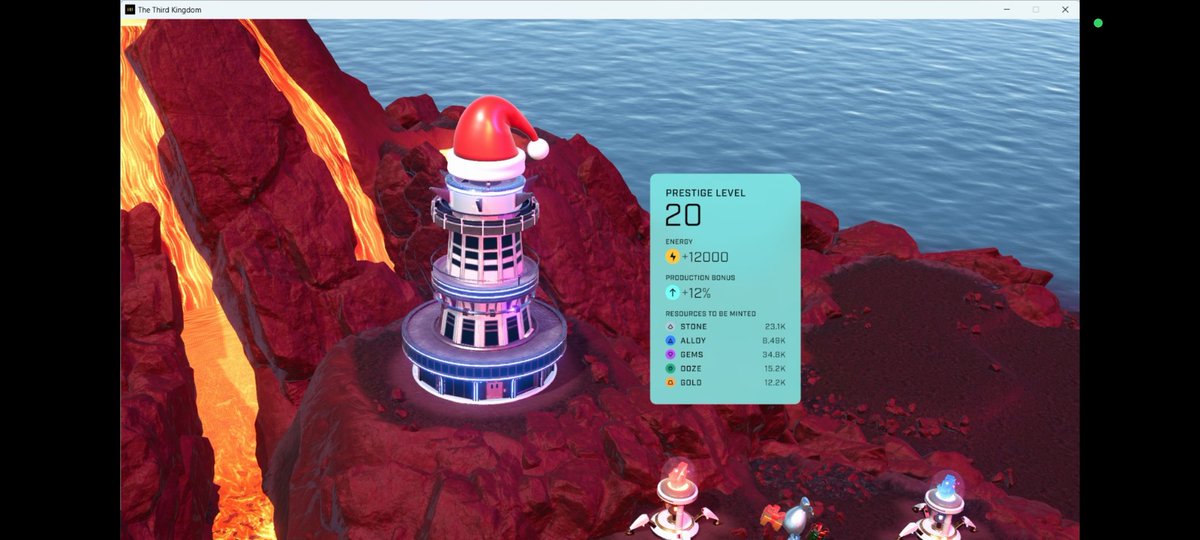This screenshot has height=540, width=1200.
Task: Click the 34.8K gems amount
Action: pyautogui.click(x=774, y=355)
